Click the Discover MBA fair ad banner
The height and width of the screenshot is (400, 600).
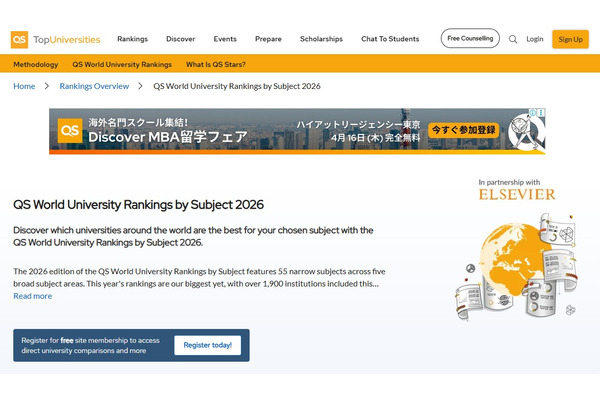click(297, 131)
